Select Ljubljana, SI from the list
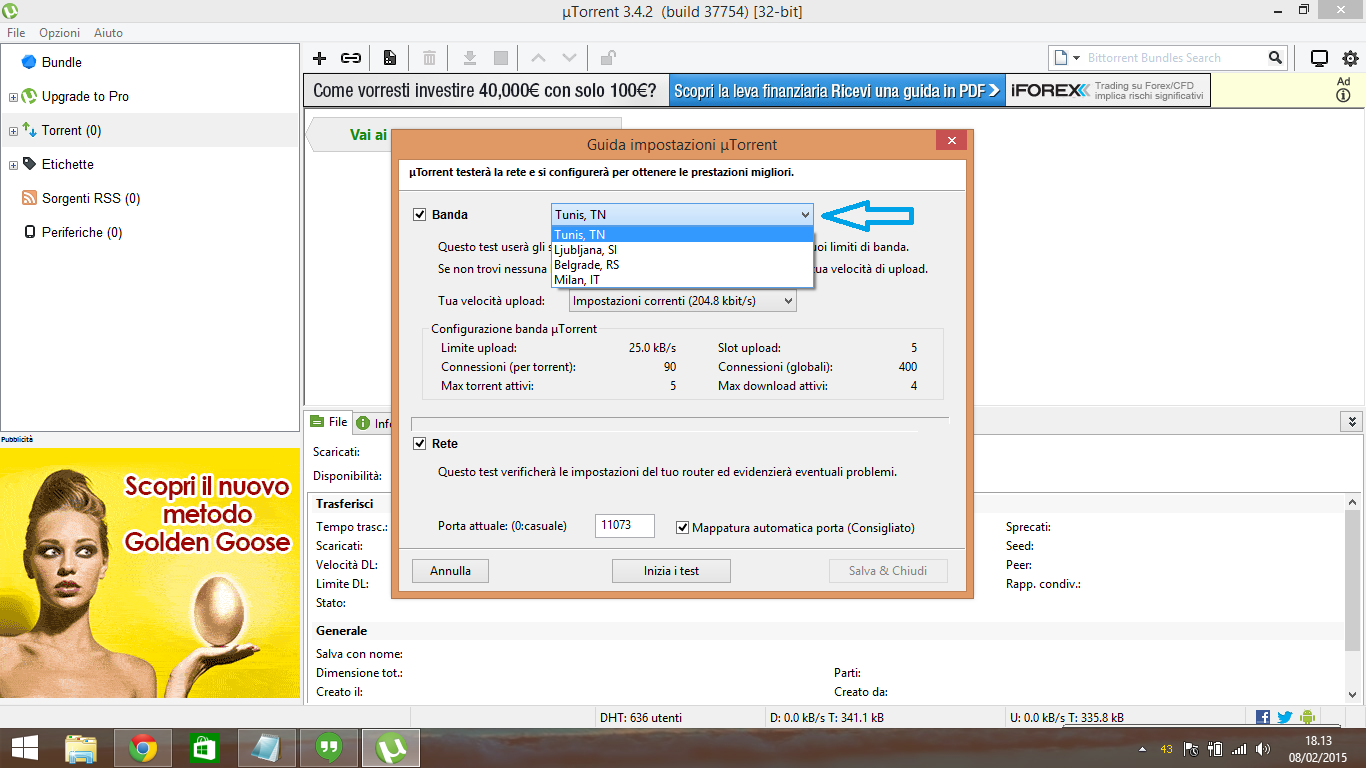Image resolution: width=1366 pixels, height=768 pixels. coord(683,250)
